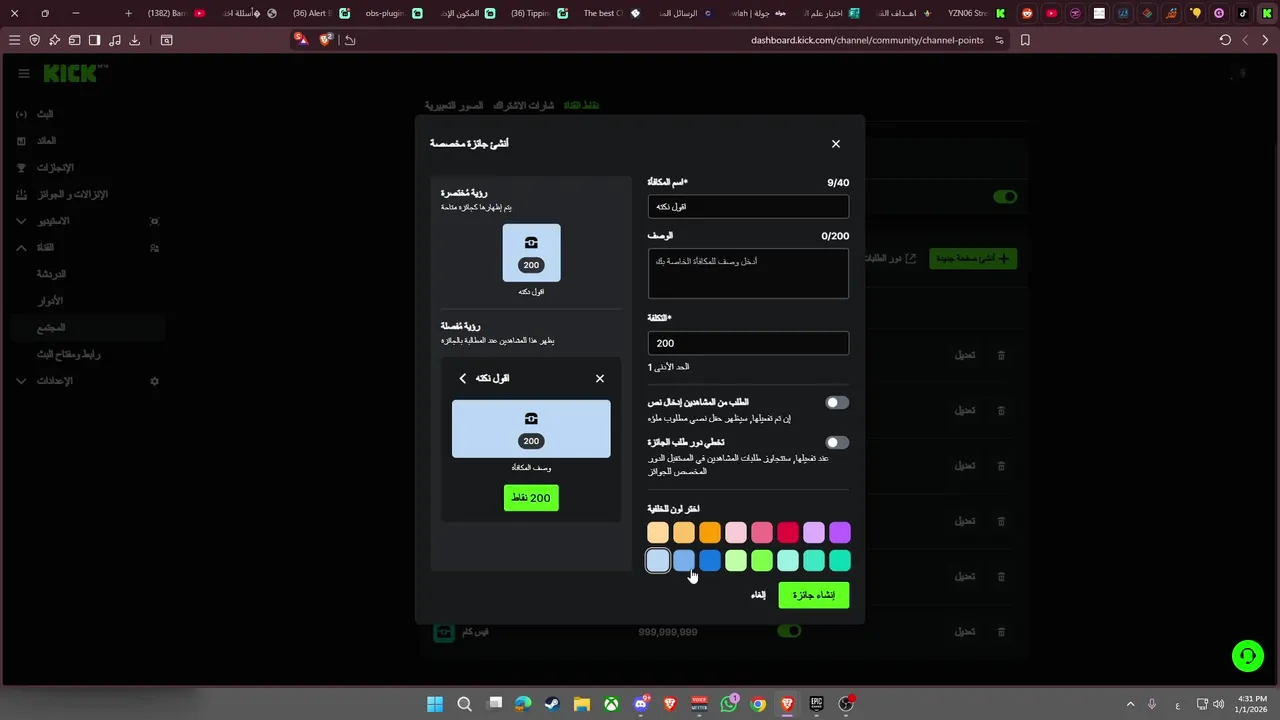
Task: Toggle the green channel points switch behind dialog
Action: 1005,197
